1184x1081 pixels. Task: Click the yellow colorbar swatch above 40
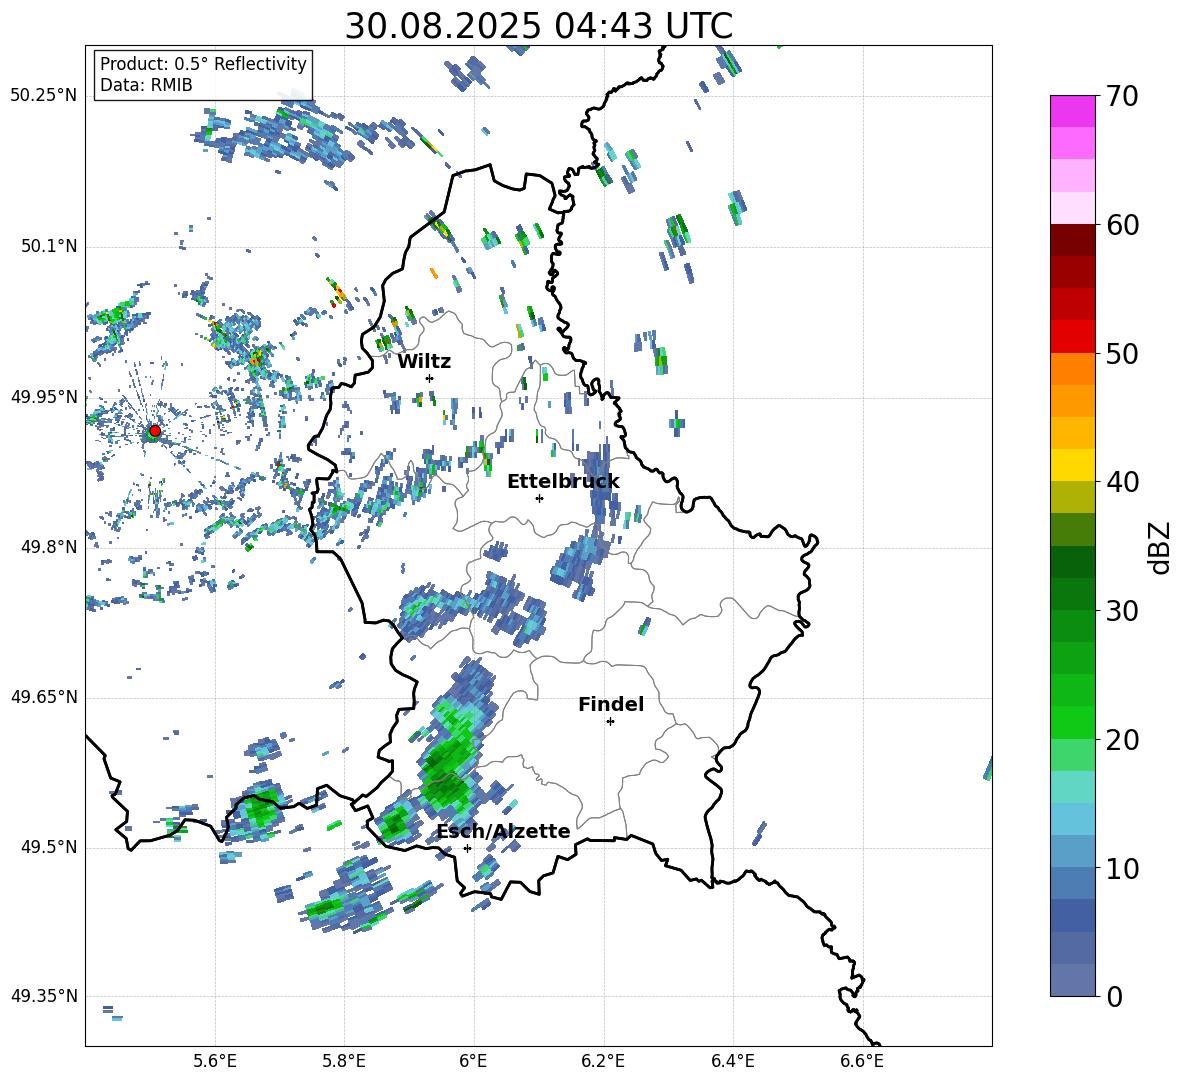coord(1073,466)
